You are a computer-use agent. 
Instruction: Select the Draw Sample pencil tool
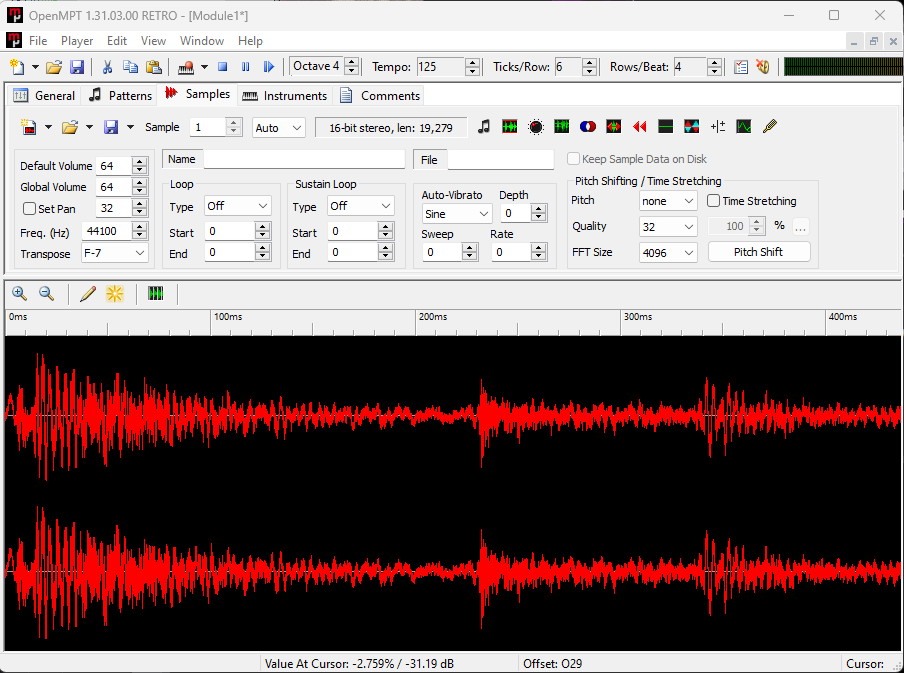click(x=88, y=294)
